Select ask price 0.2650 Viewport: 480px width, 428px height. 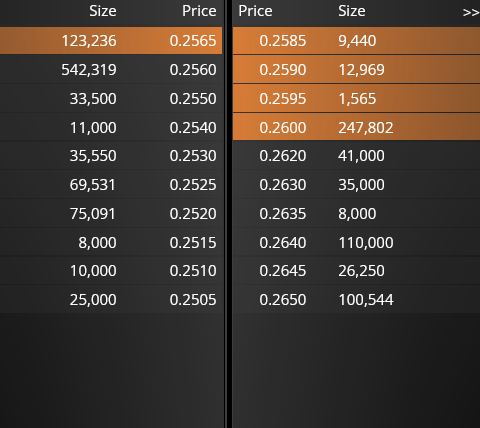pos(283,300)
